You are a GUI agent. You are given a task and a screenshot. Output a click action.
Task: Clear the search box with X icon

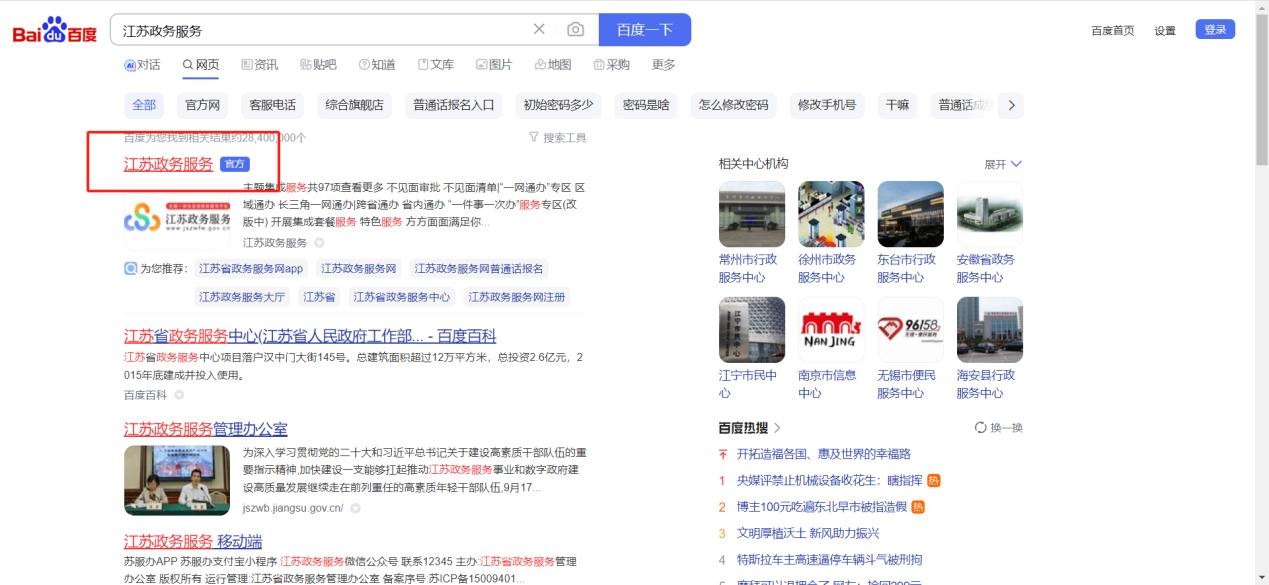(540, 30)
